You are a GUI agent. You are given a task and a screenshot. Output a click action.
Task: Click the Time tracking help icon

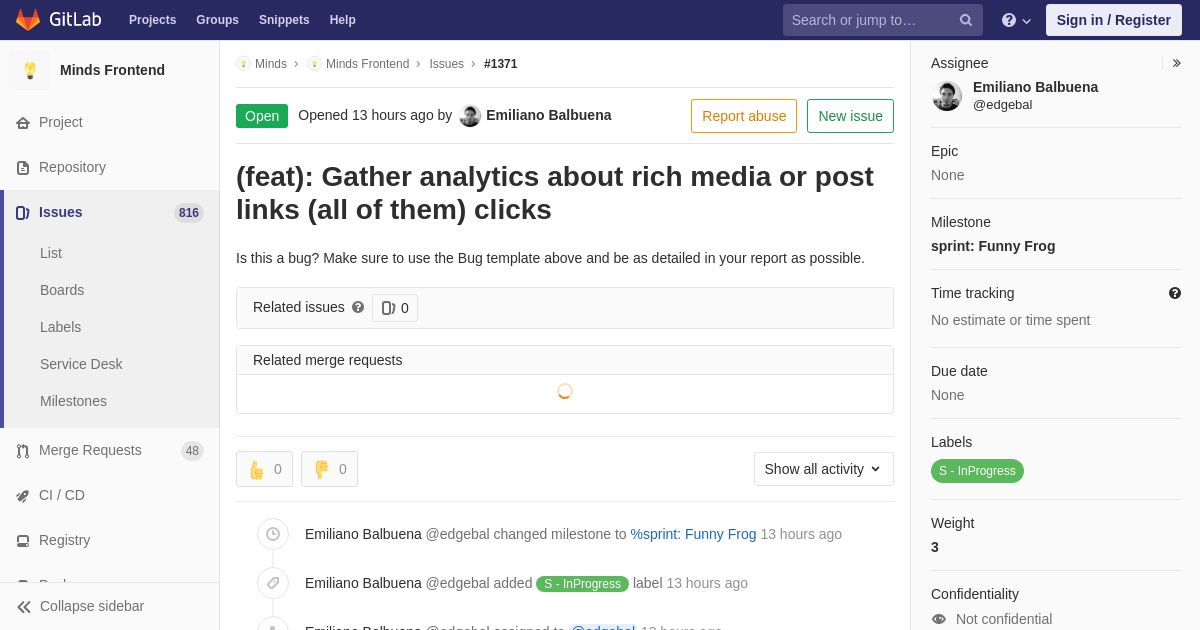(1175, 293)
